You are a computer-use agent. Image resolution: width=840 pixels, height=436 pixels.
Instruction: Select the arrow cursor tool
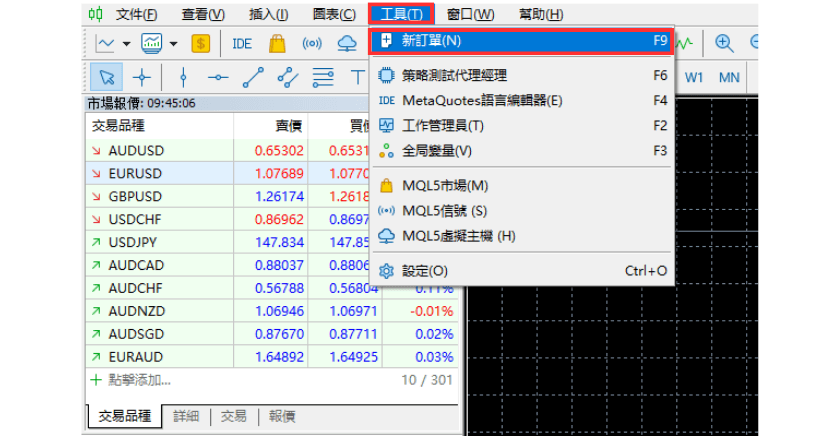coord(106,76)
